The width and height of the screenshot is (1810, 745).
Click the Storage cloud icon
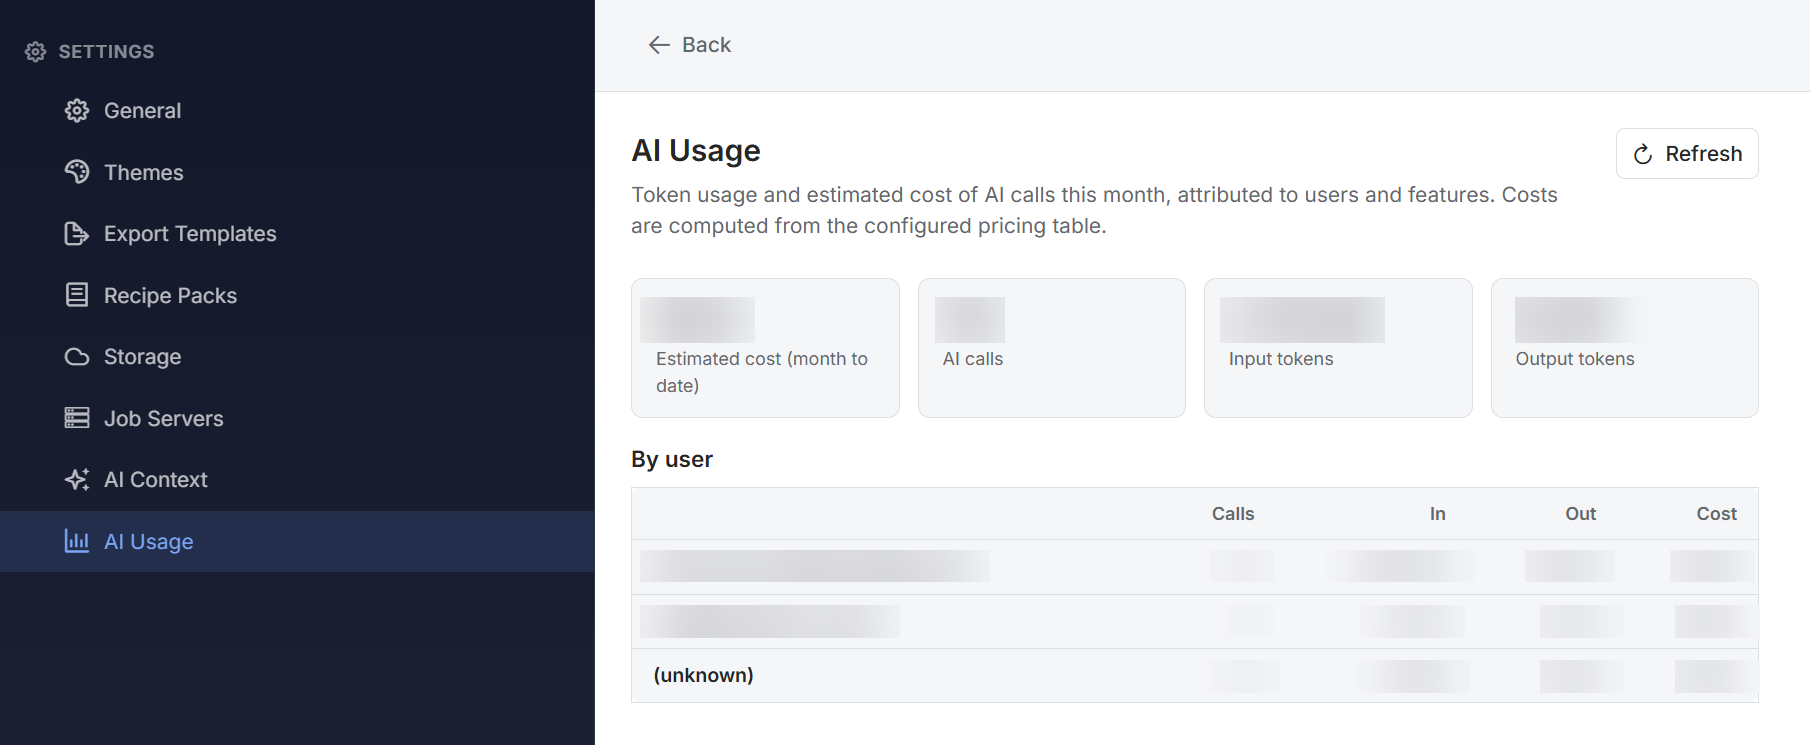77,357
